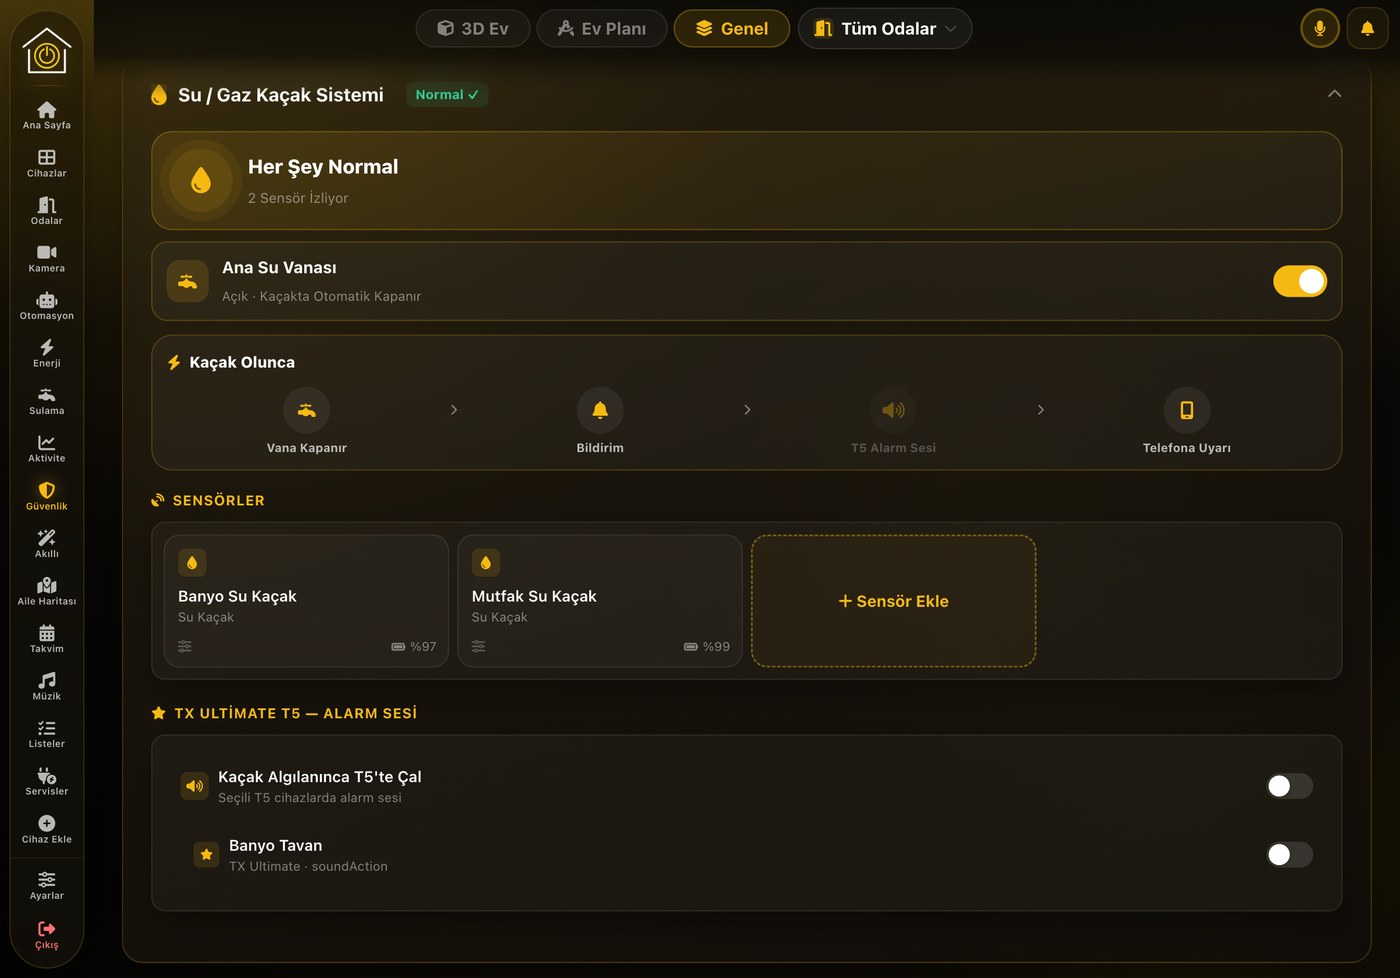This screenshot has width=1400, height=978.
Task: Collapse Su / Gaz Kaçak Sistemi panel
Action: click(x=1334, y=94)
